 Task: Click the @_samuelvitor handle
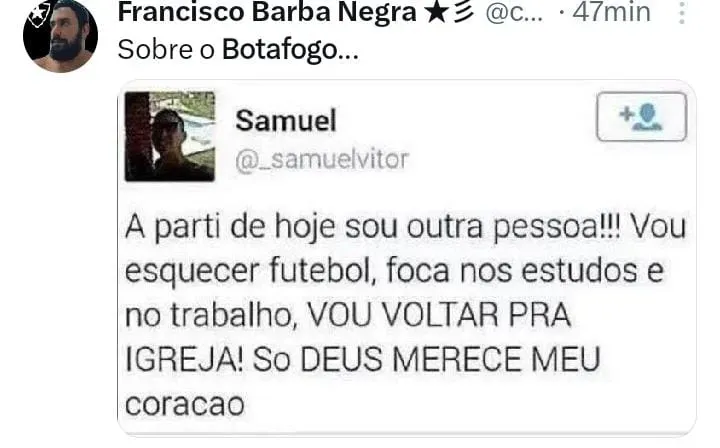tap(322, 160)
